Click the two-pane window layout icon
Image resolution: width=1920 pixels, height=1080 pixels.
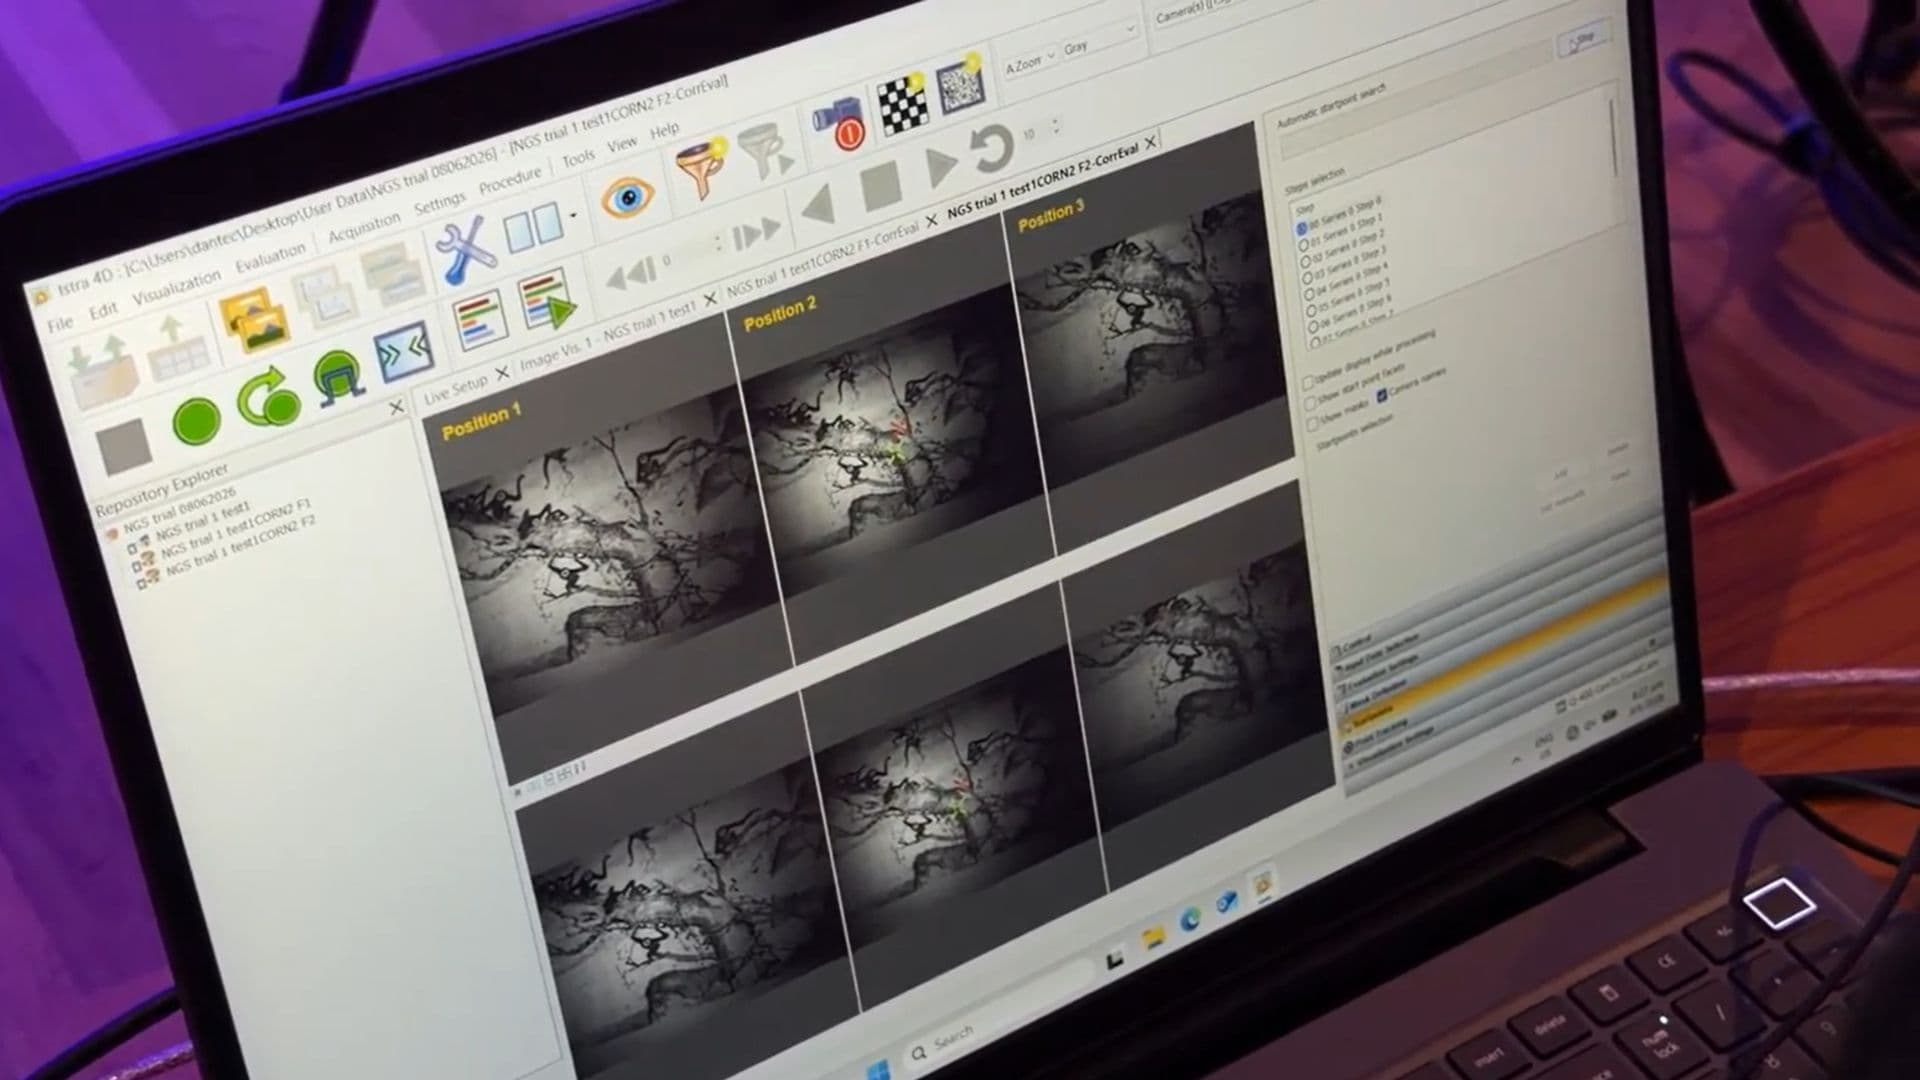coord(533,227)
